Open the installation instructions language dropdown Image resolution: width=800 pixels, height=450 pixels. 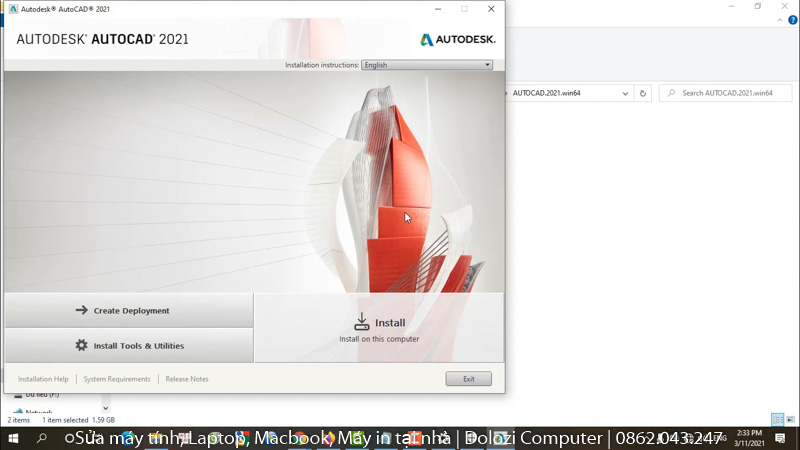[x=427, y=65]
